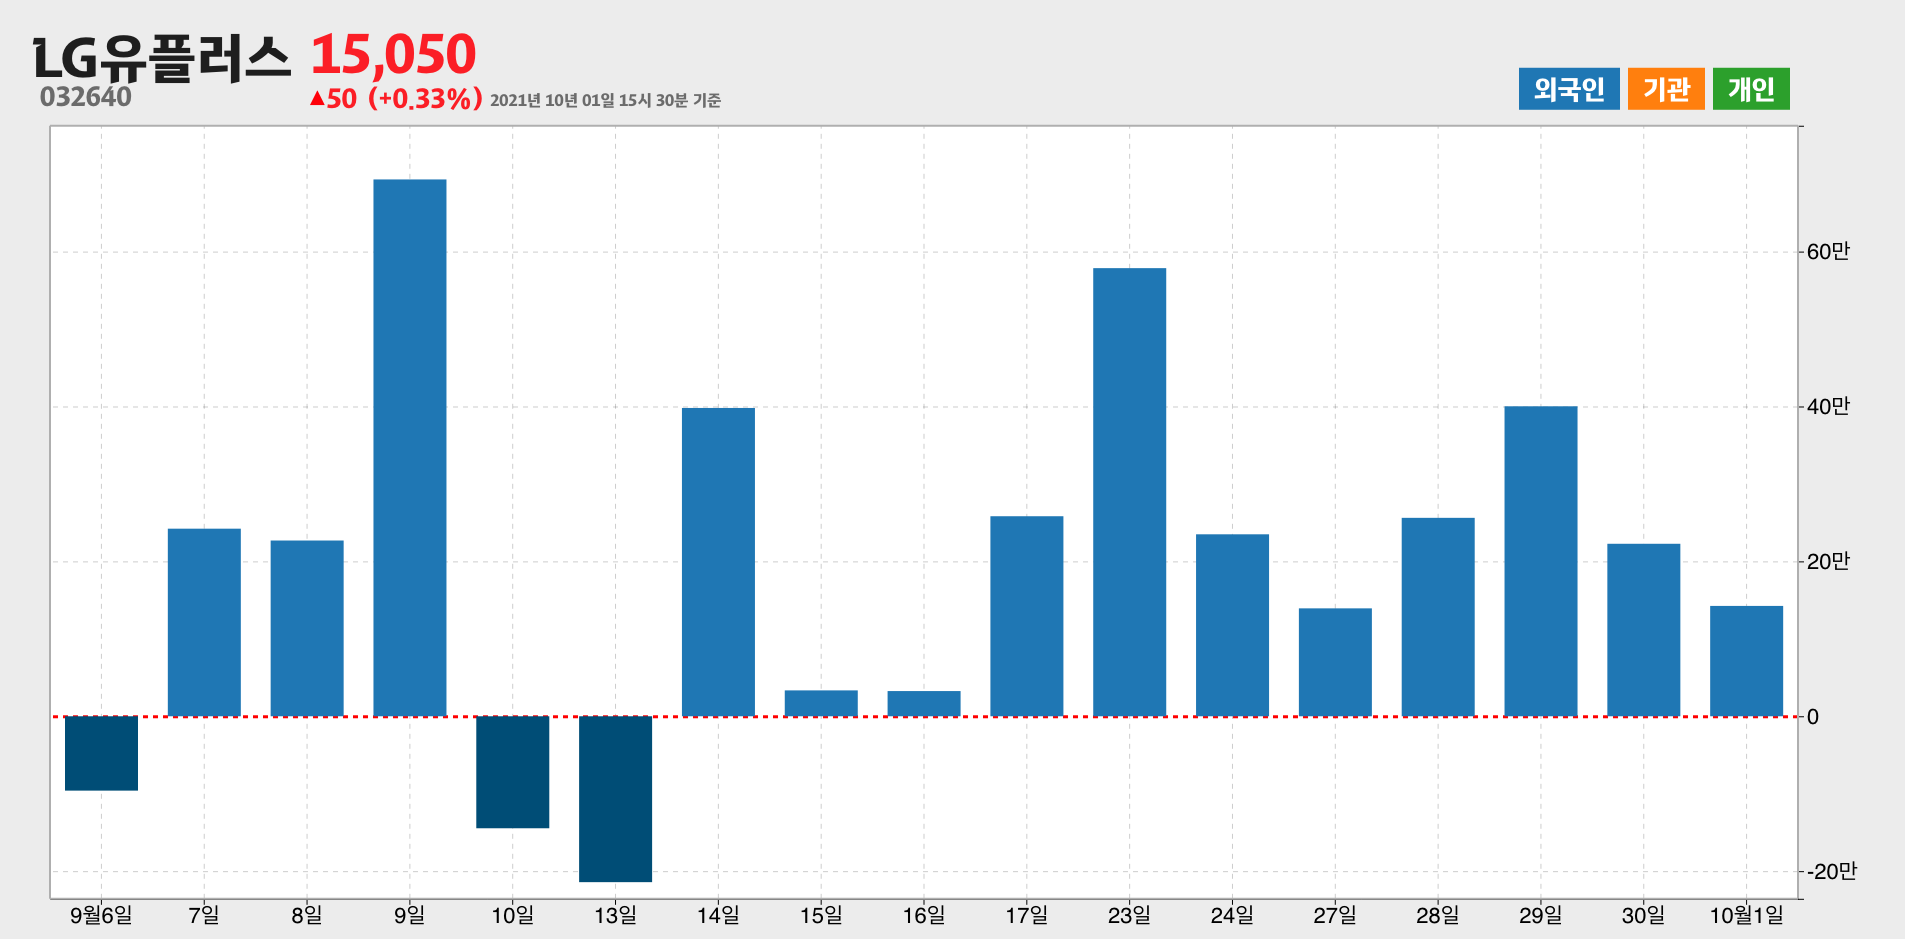Click the 40만 y-axis label

[1828, 407]
